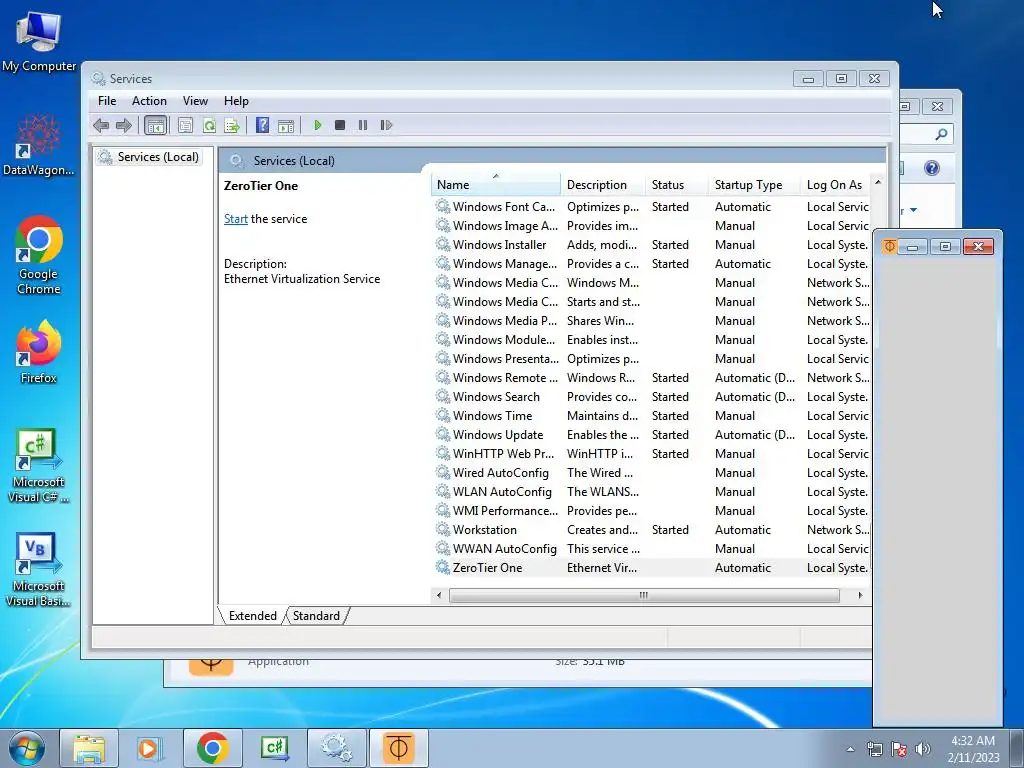Image resolution: width=1024 pixels, height=768 pixels.
Task: Open Properties toolbar icon in Services
Action: tap(185, 125)
